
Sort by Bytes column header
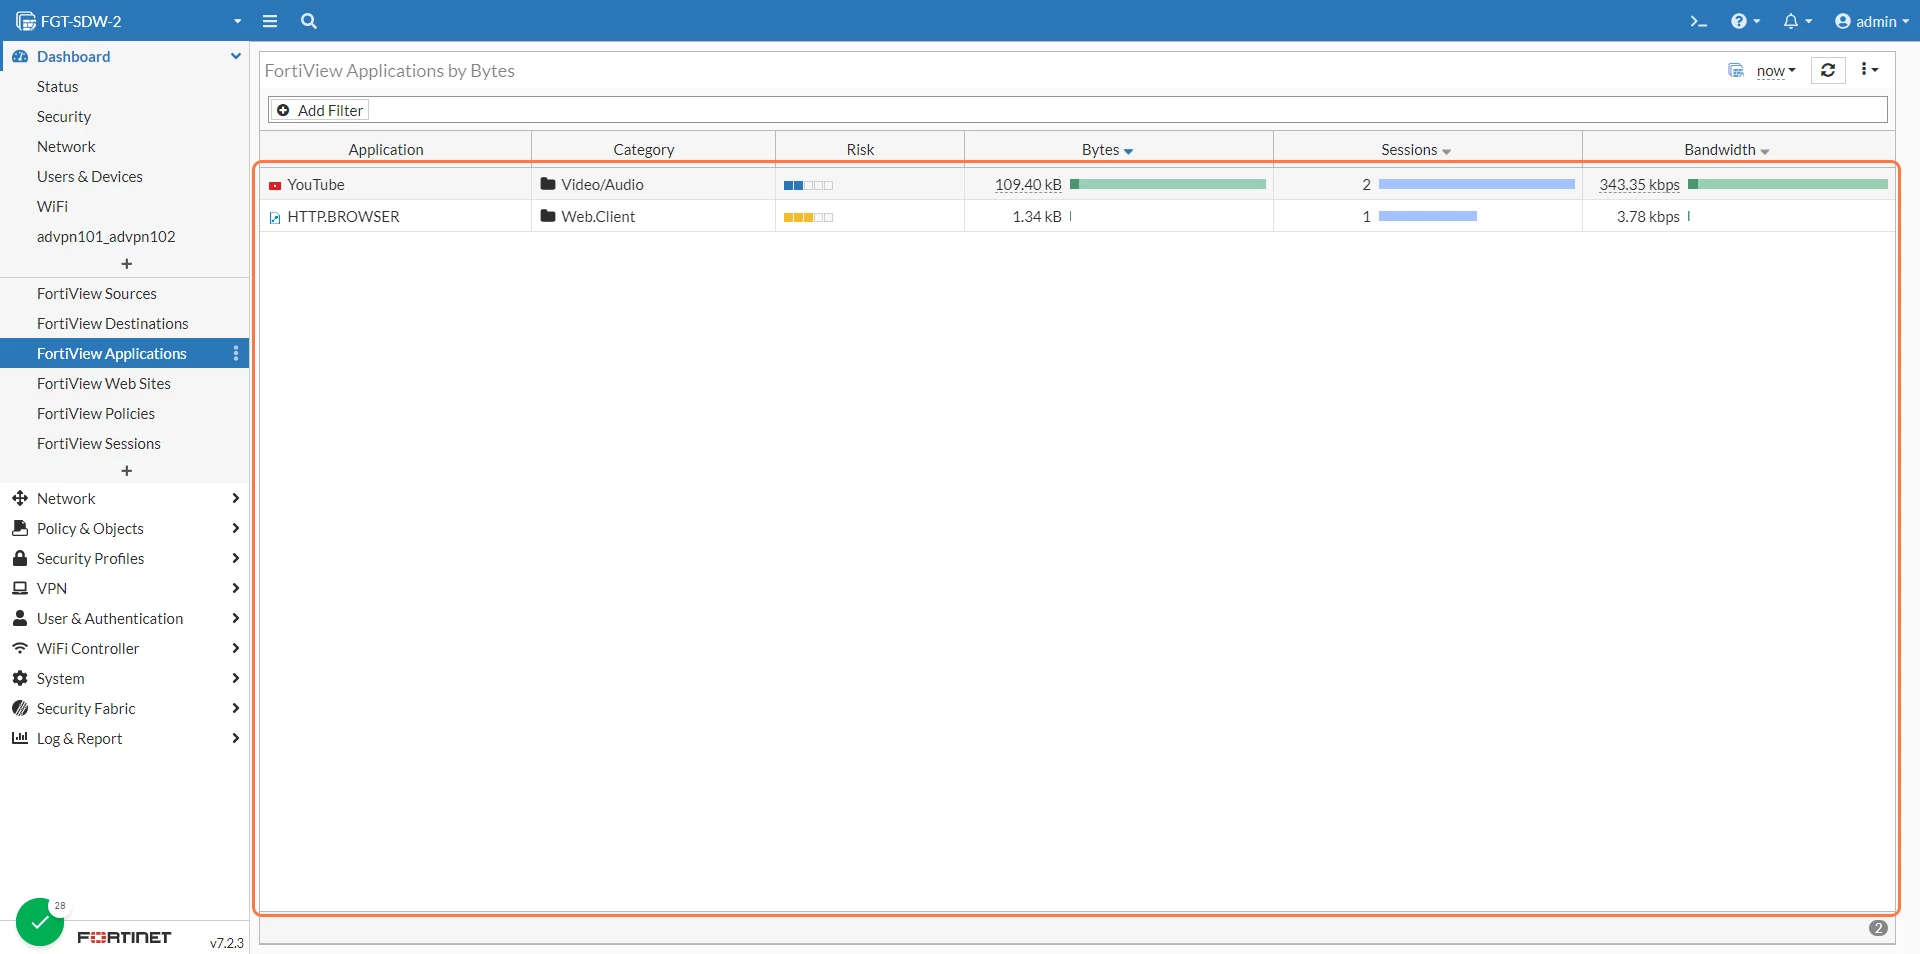1107,149
